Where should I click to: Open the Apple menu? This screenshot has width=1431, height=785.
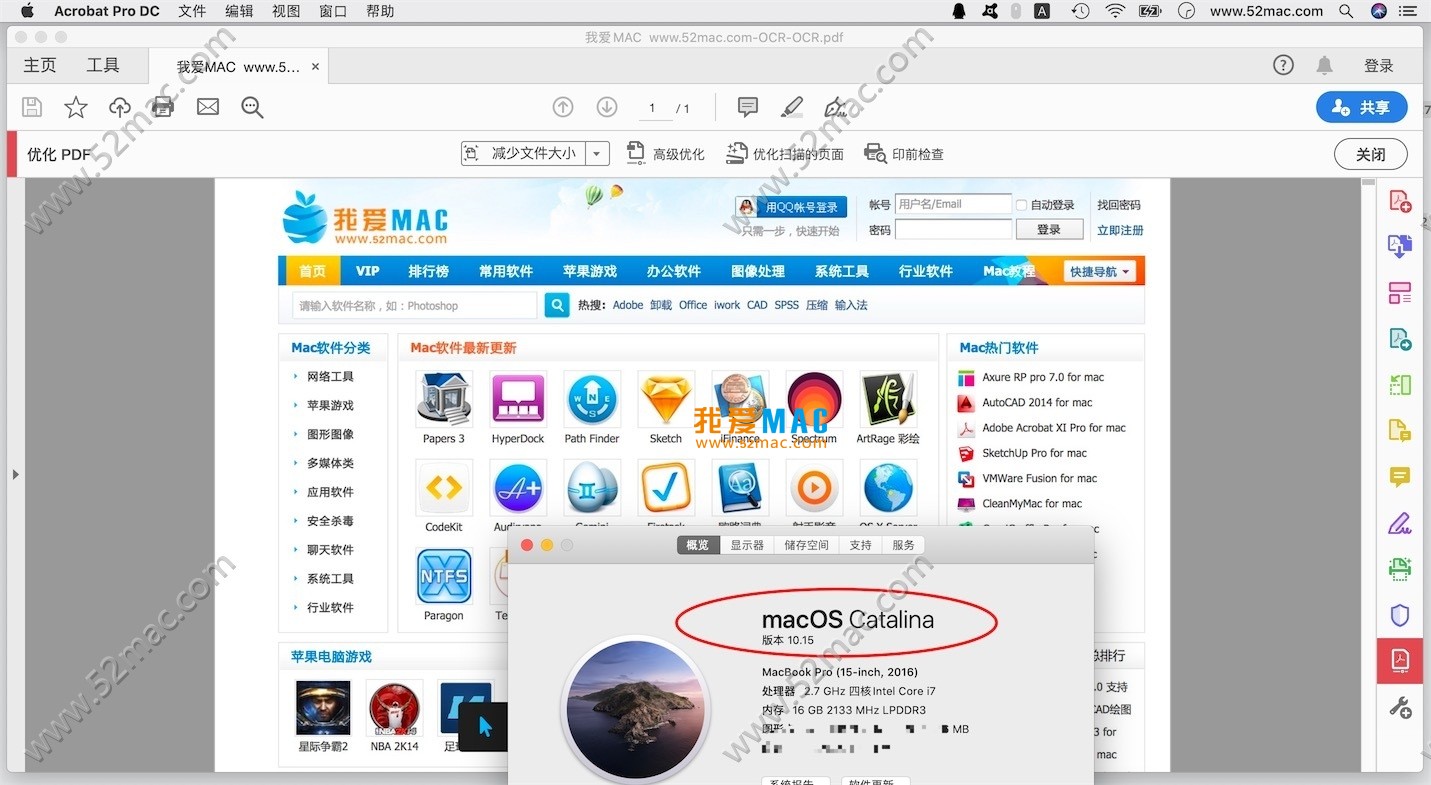tap(27, 11)
